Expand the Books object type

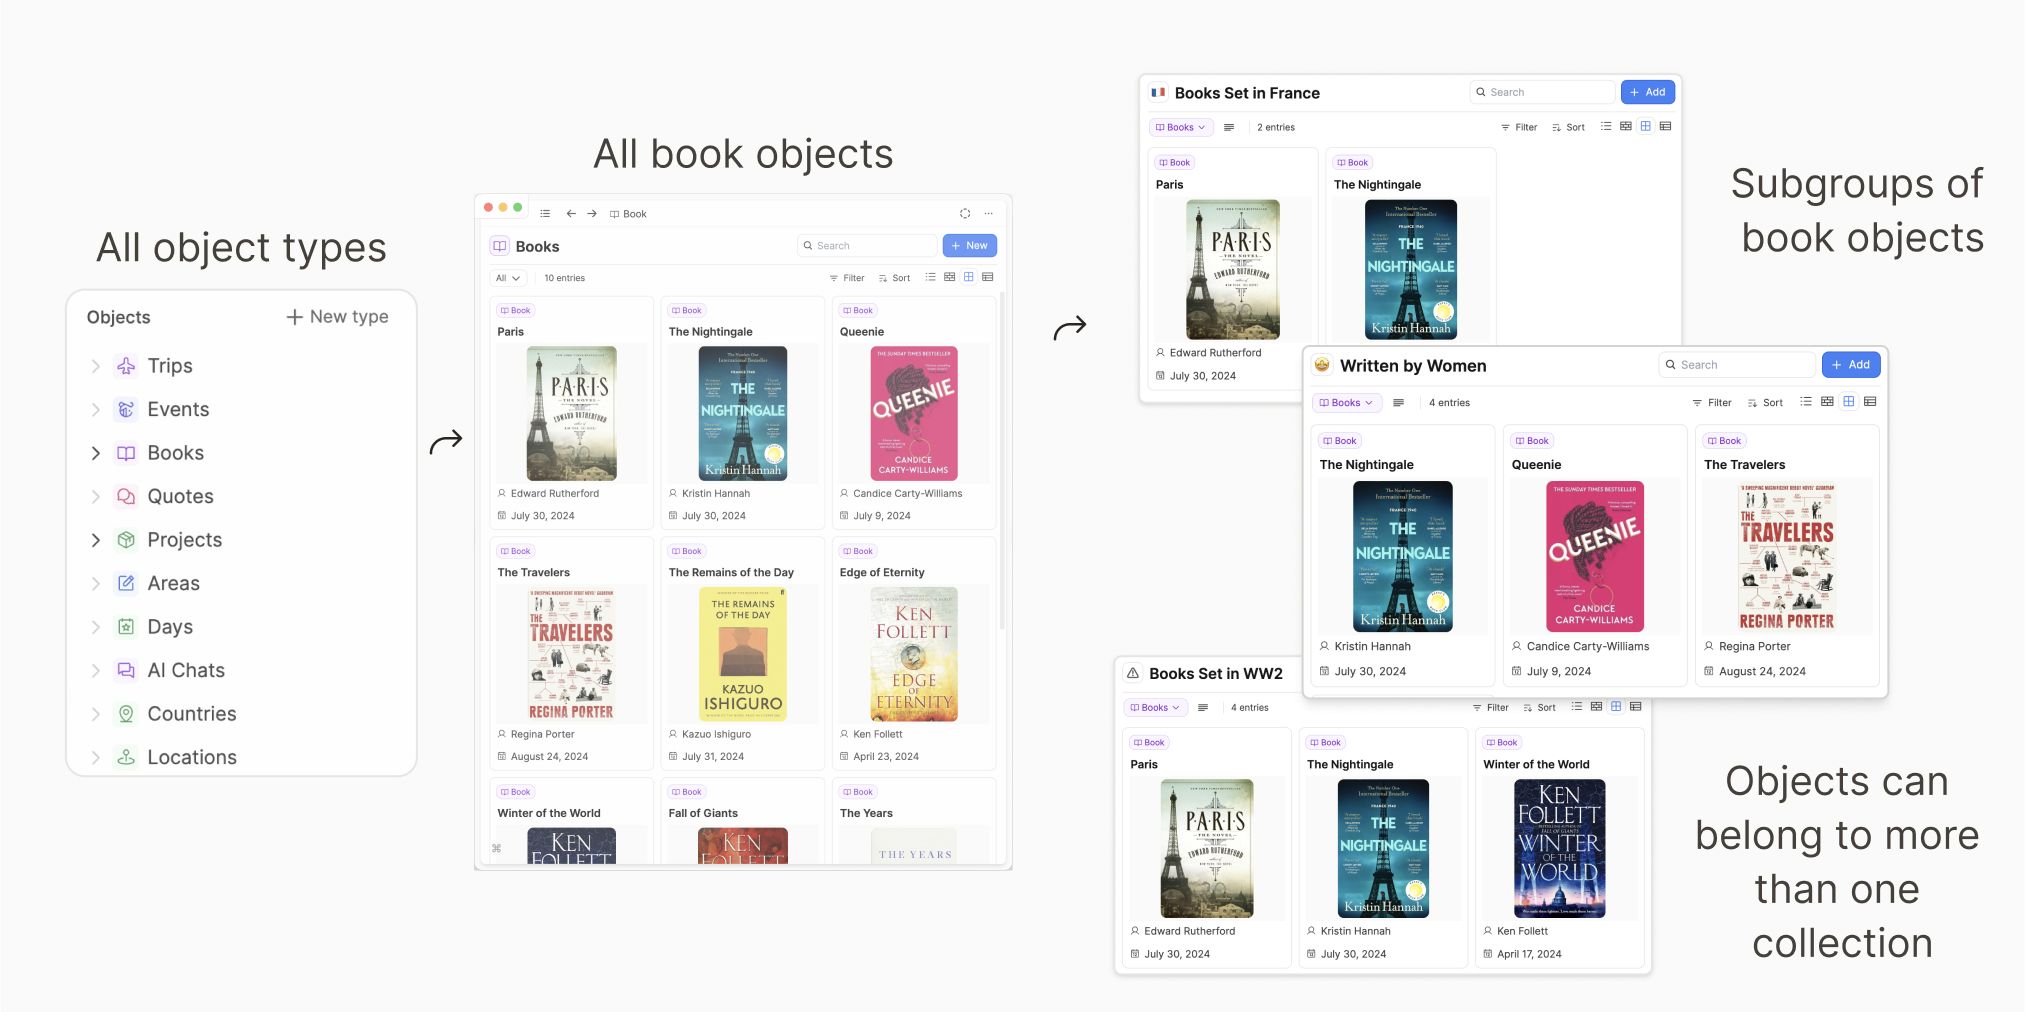96,453
